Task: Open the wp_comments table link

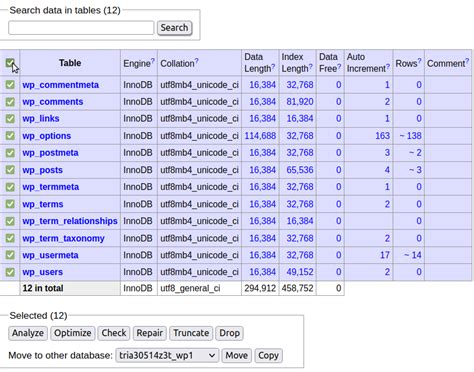Action: click(53, 102)
